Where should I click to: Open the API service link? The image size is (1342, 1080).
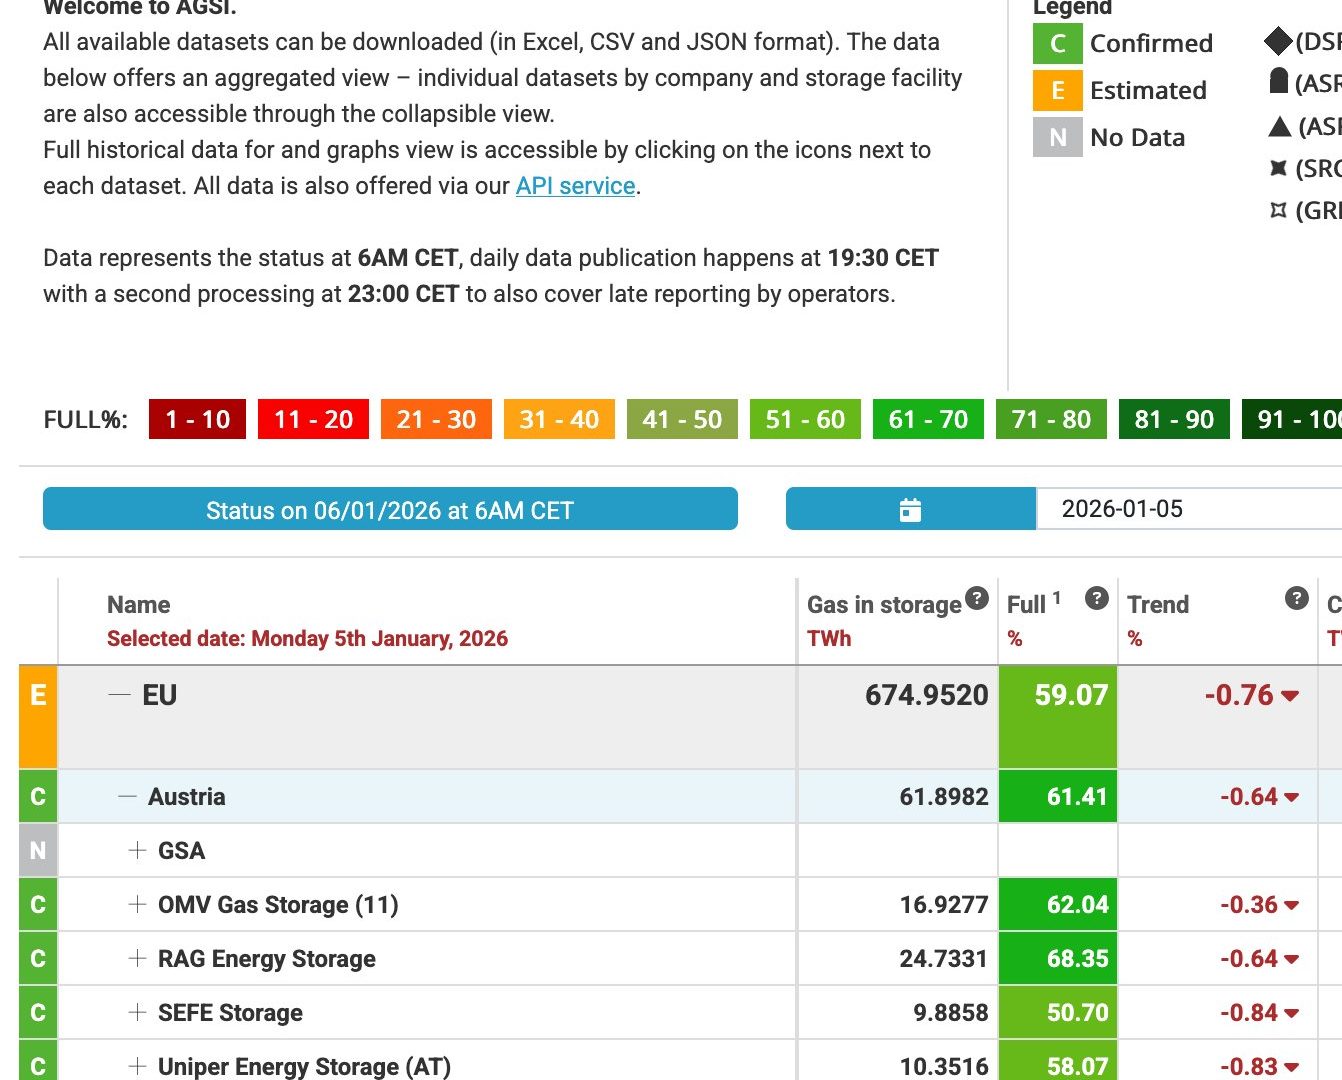pyautogui.click(x=575, y=186)
